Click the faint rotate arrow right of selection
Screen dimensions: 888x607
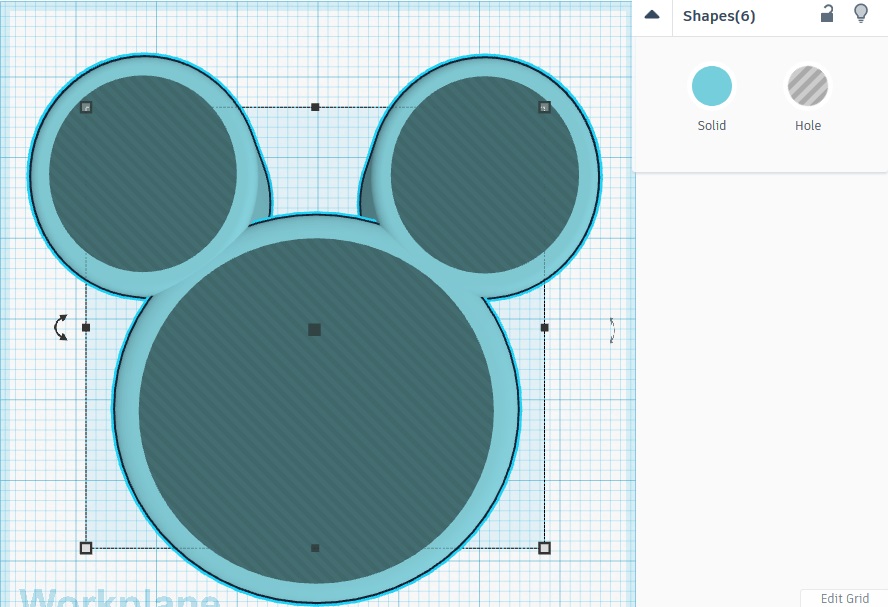pos(612,330)
